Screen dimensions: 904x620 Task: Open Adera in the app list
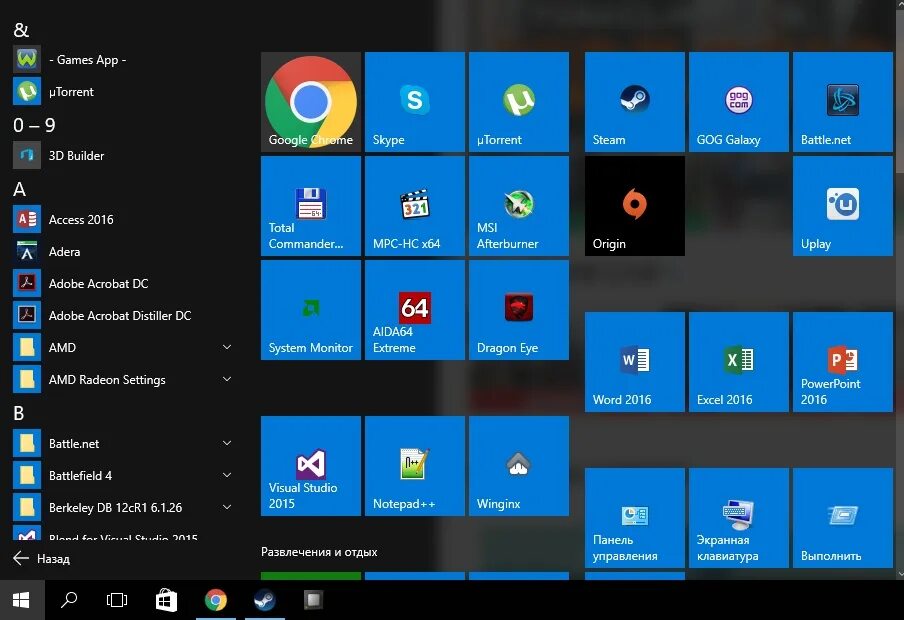[x=124, y=251]
